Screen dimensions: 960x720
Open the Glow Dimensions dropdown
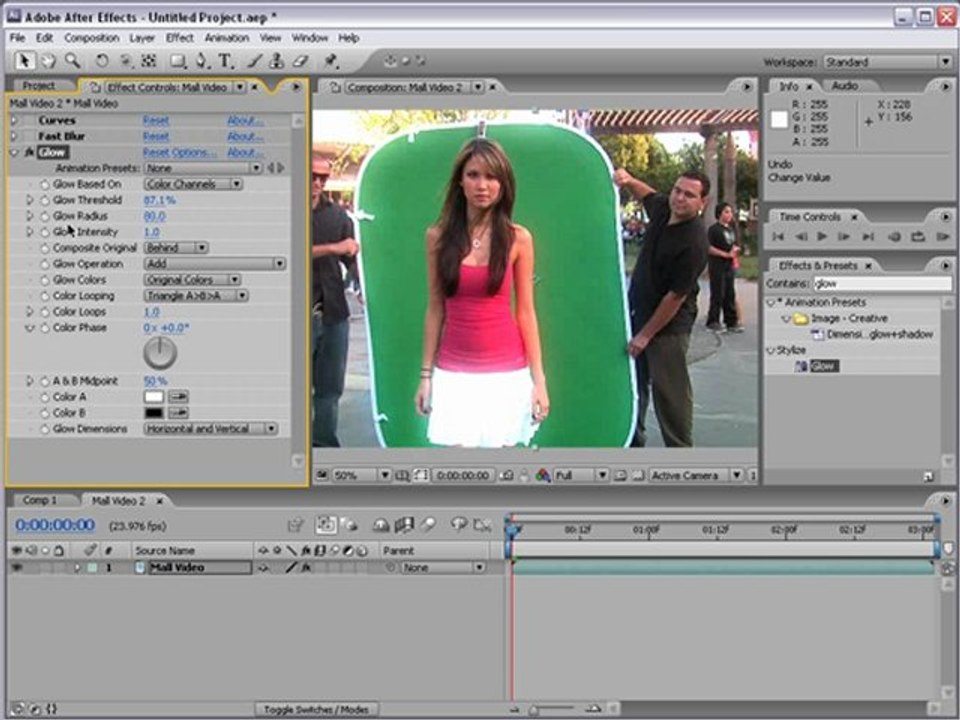211,429
